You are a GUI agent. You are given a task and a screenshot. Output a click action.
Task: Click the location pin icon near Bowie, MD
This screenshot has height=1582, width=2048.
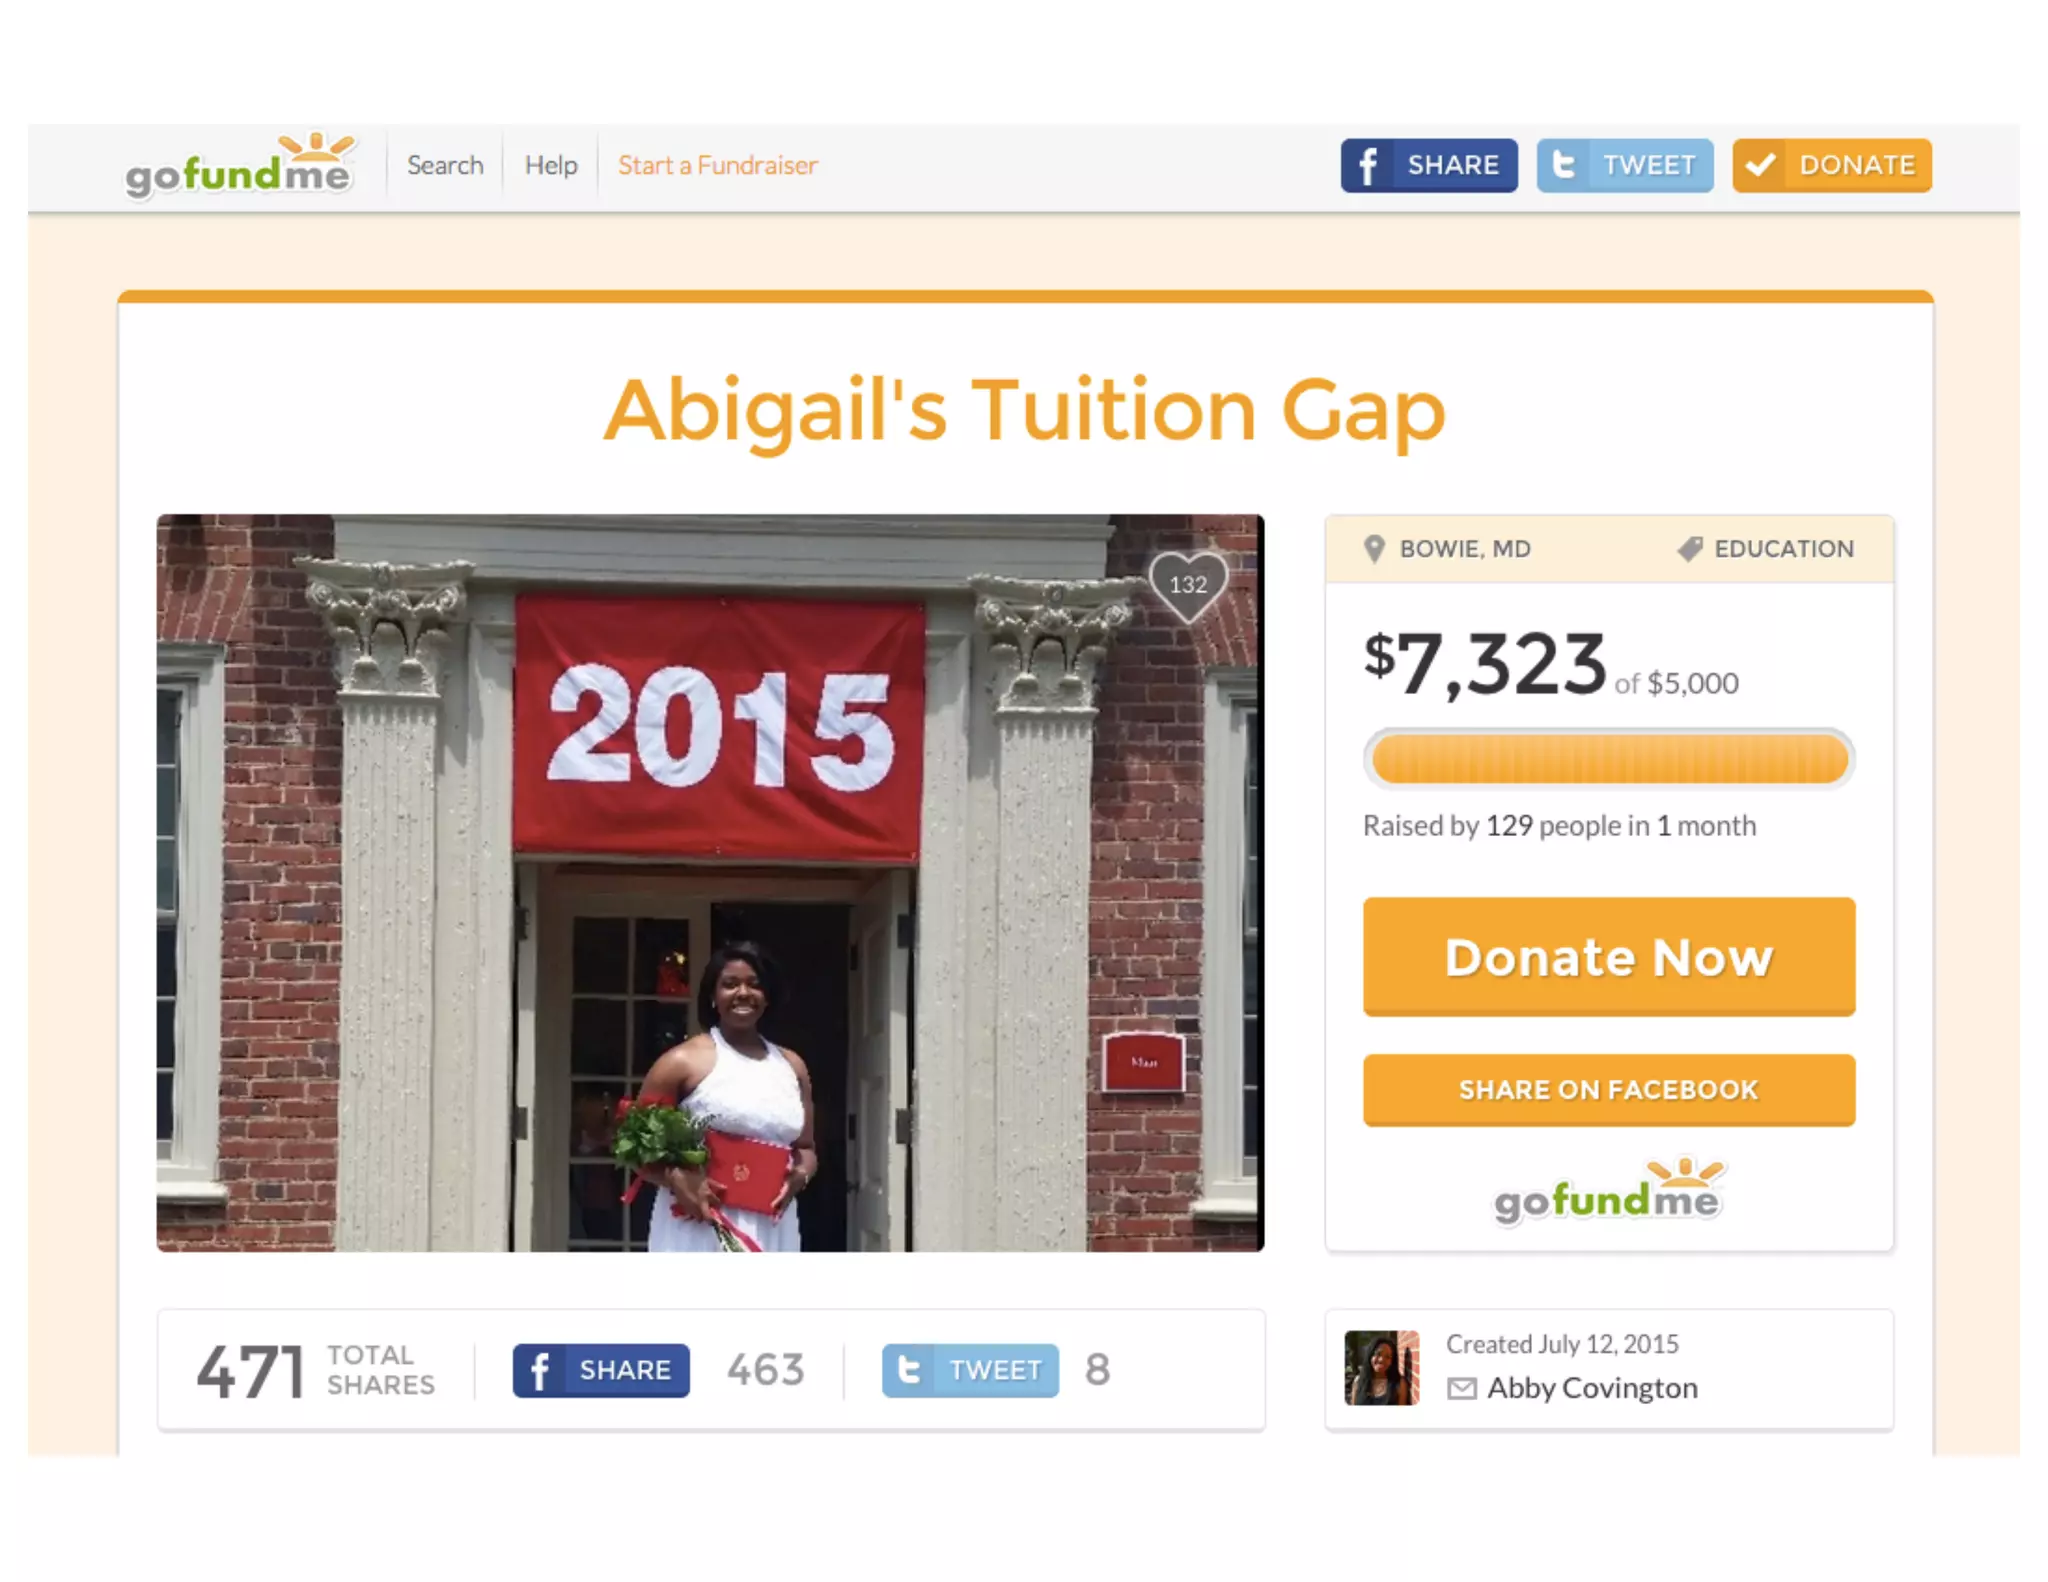[x=1374, y=548]
